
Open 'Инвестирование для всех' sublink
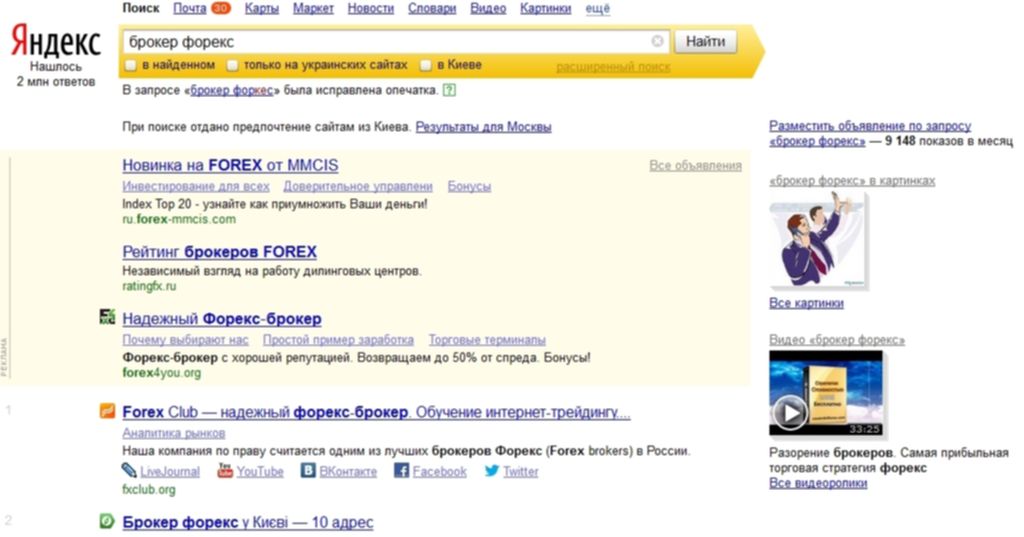pos(196,186)
